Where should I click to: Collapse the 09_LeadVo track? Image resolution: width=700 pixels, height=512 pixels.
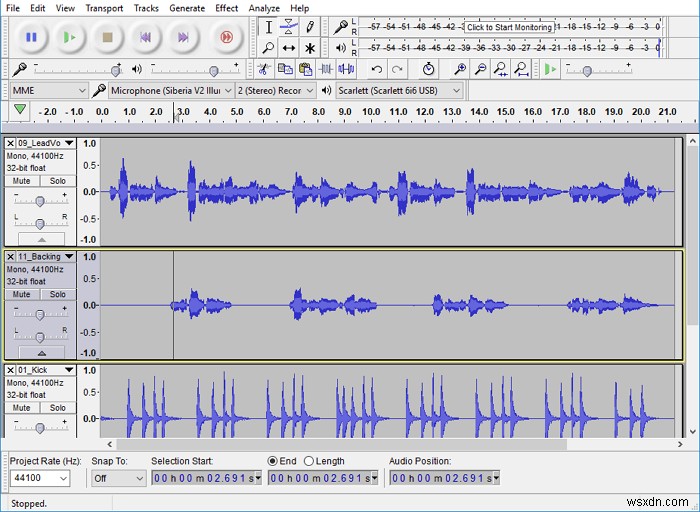pyautogui.click(x=42, y=239)
